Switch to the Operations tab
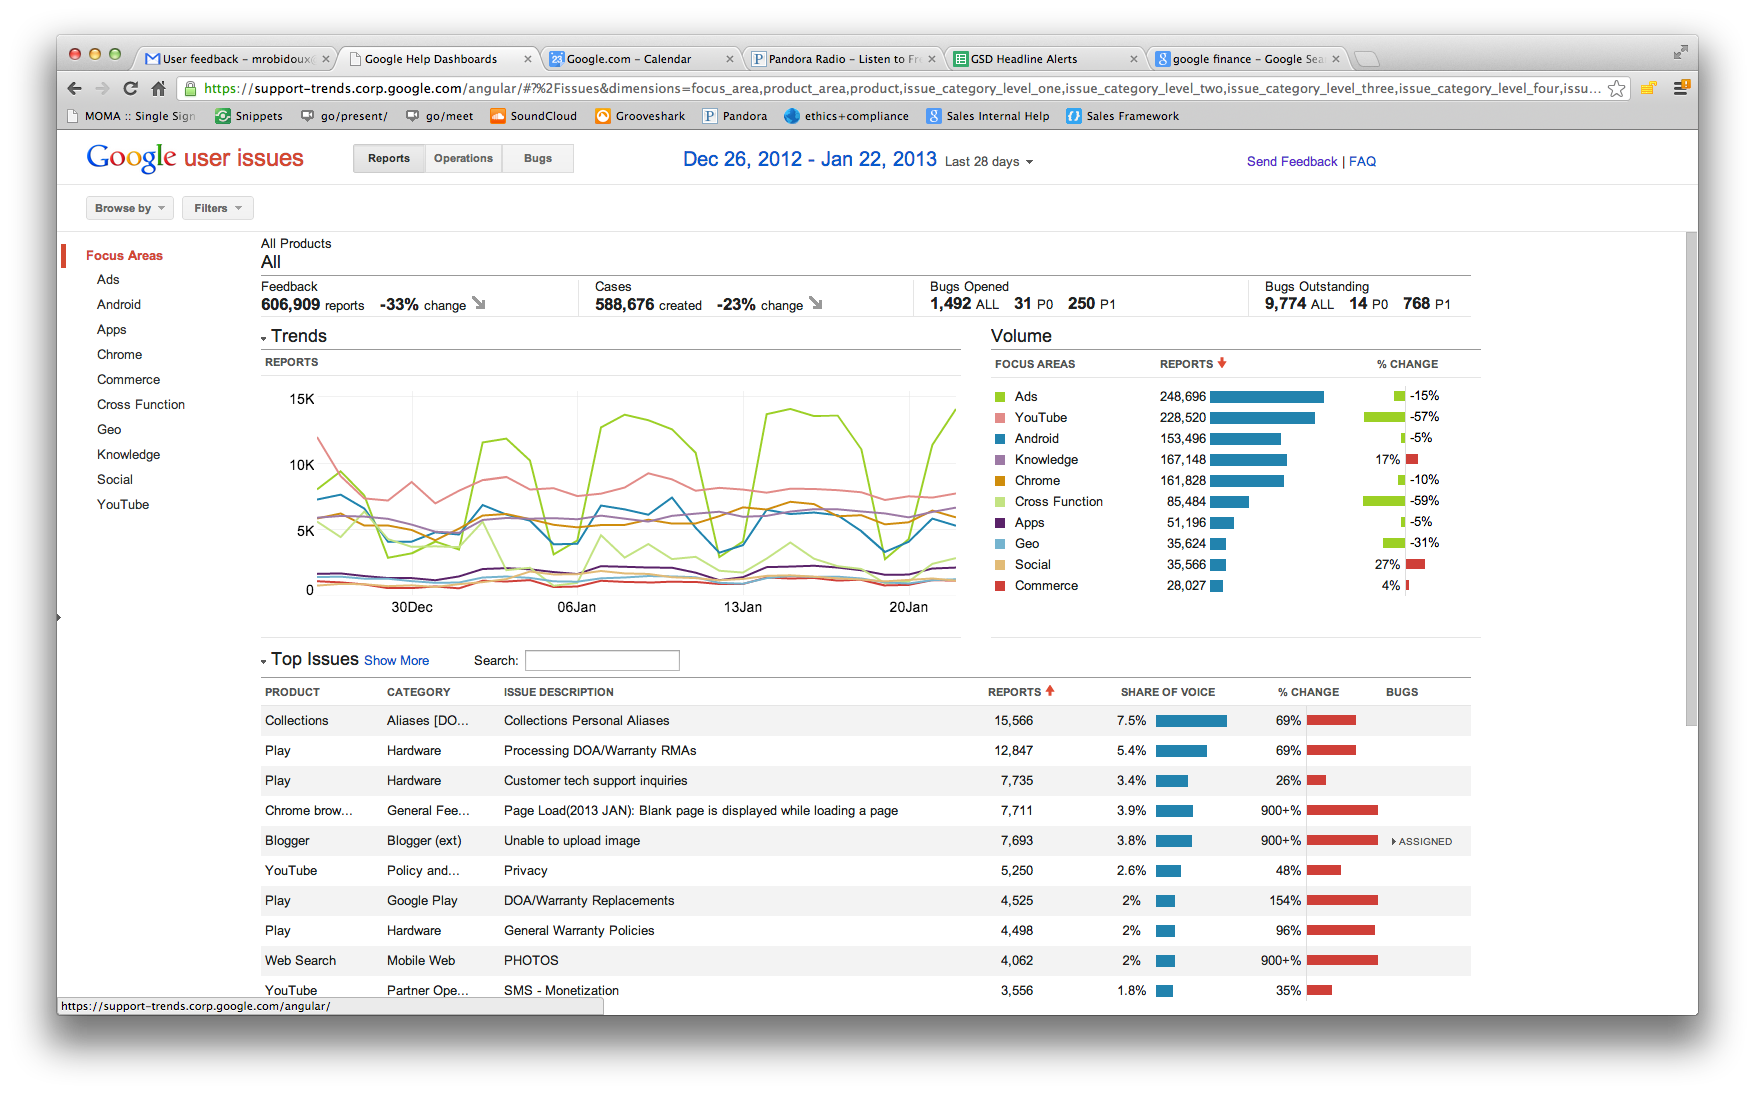Screen dimensions: 1755x1094 (463, 158)
